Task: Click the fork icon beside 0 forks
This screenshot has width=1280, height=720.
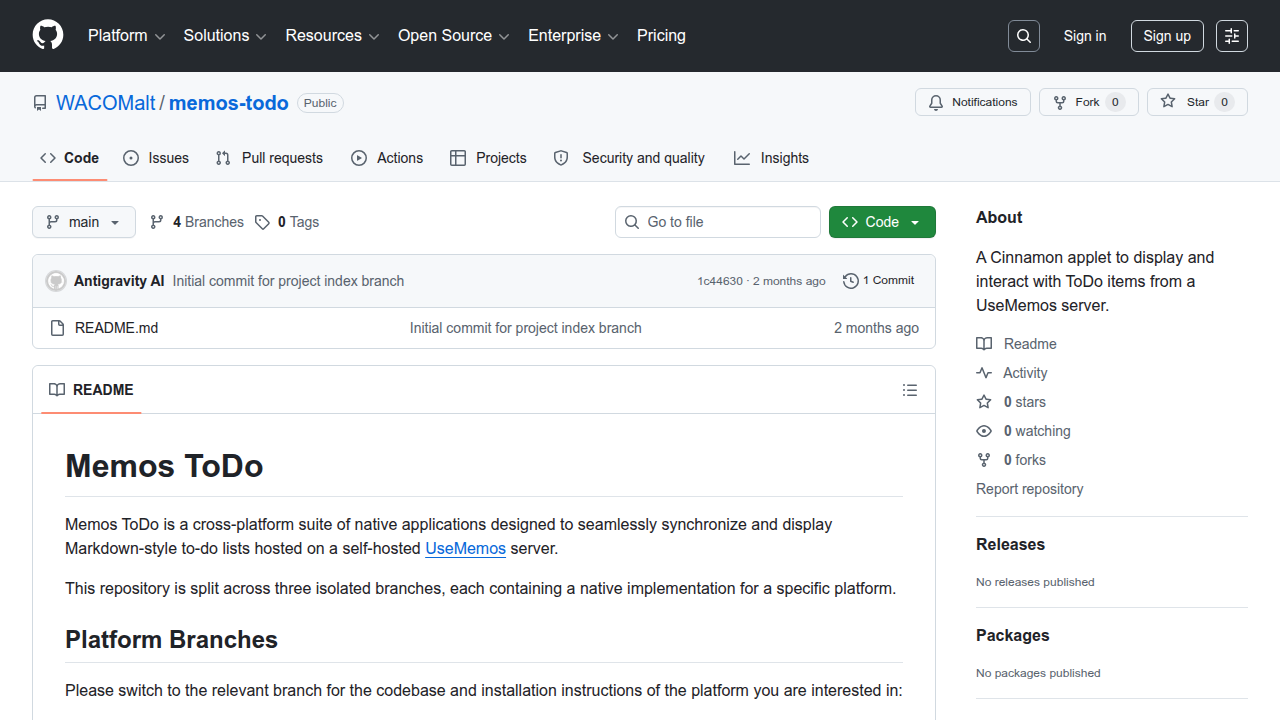Action: click(x=984, y=460)
